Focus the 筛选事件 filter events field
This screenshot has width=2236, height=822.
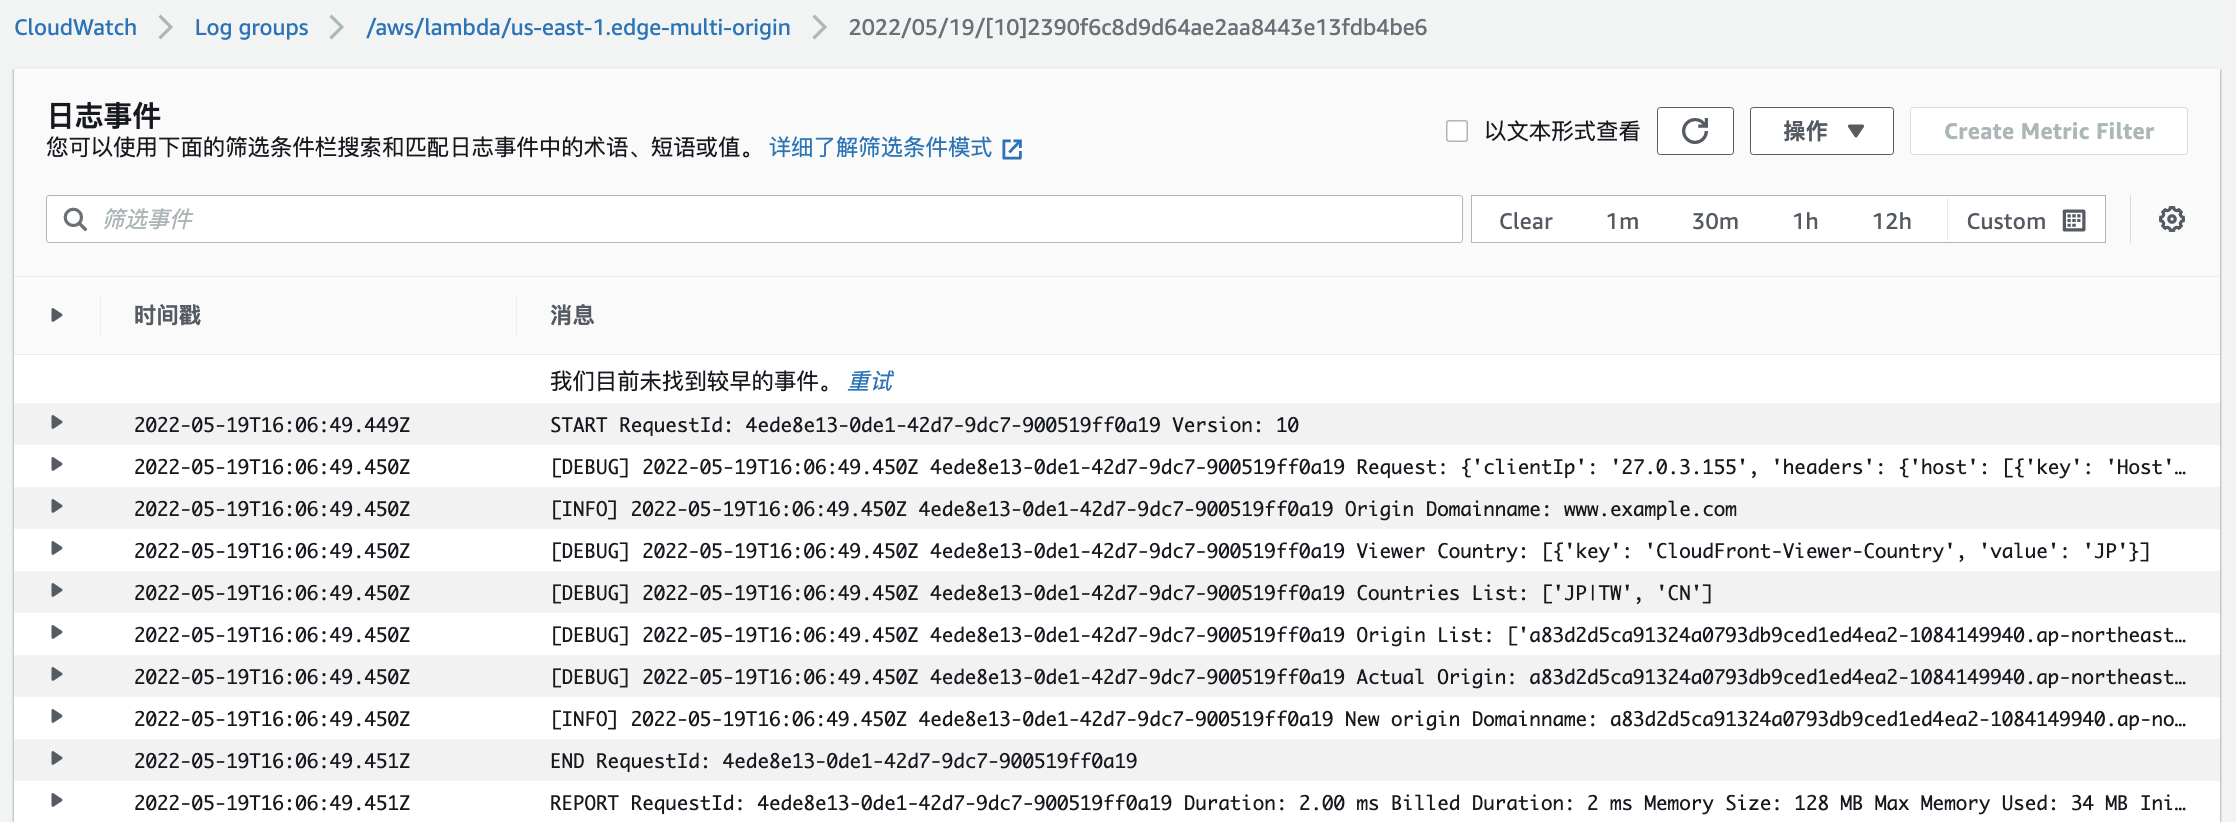[x=770, y=219]
